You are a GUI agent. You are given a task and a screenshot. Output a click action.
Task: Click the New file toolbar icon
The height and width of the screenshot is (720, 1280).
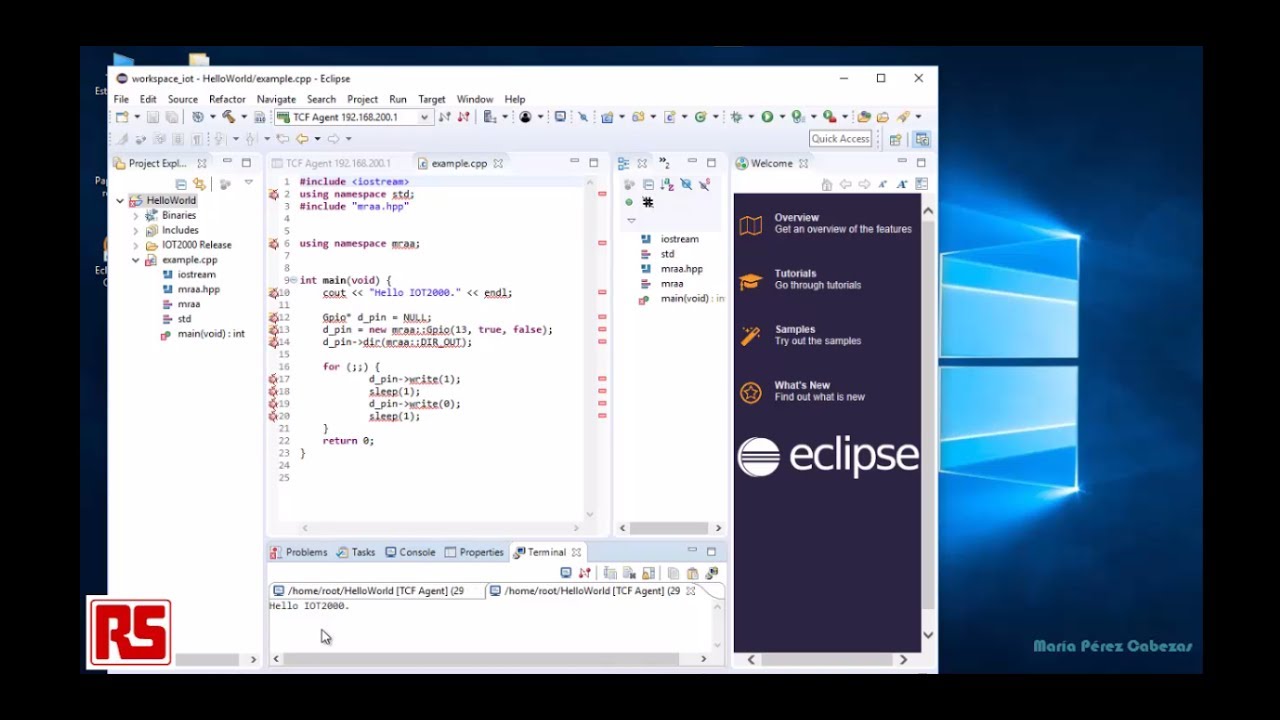[121, 117]
